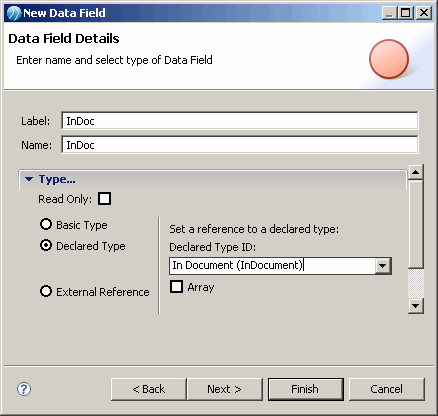Open the Declared Type ID dropdown arrow

[x=383, y=266]
